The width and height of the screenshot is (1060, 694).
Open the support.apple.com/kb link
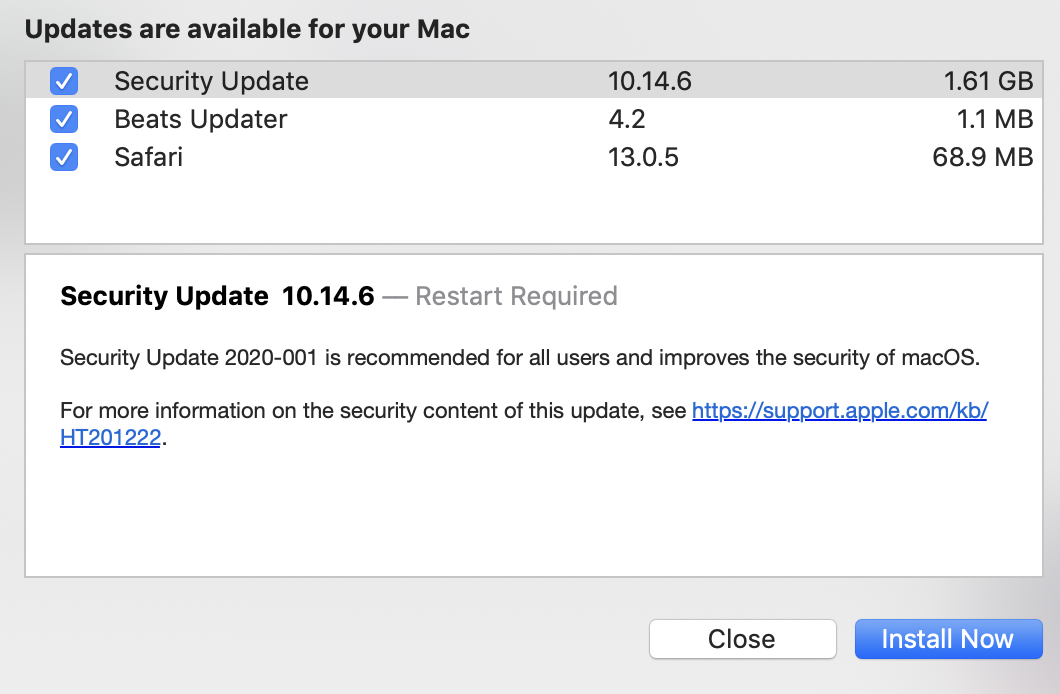[839, 411]
